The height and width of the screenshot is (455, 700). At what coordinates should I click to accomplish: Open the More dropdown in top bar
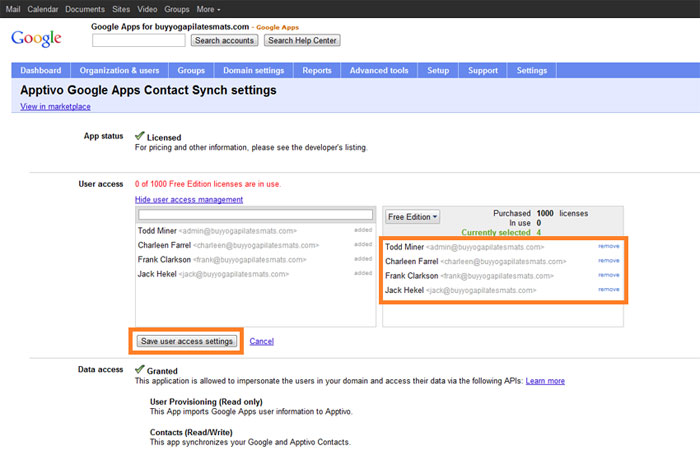point(210,8)
